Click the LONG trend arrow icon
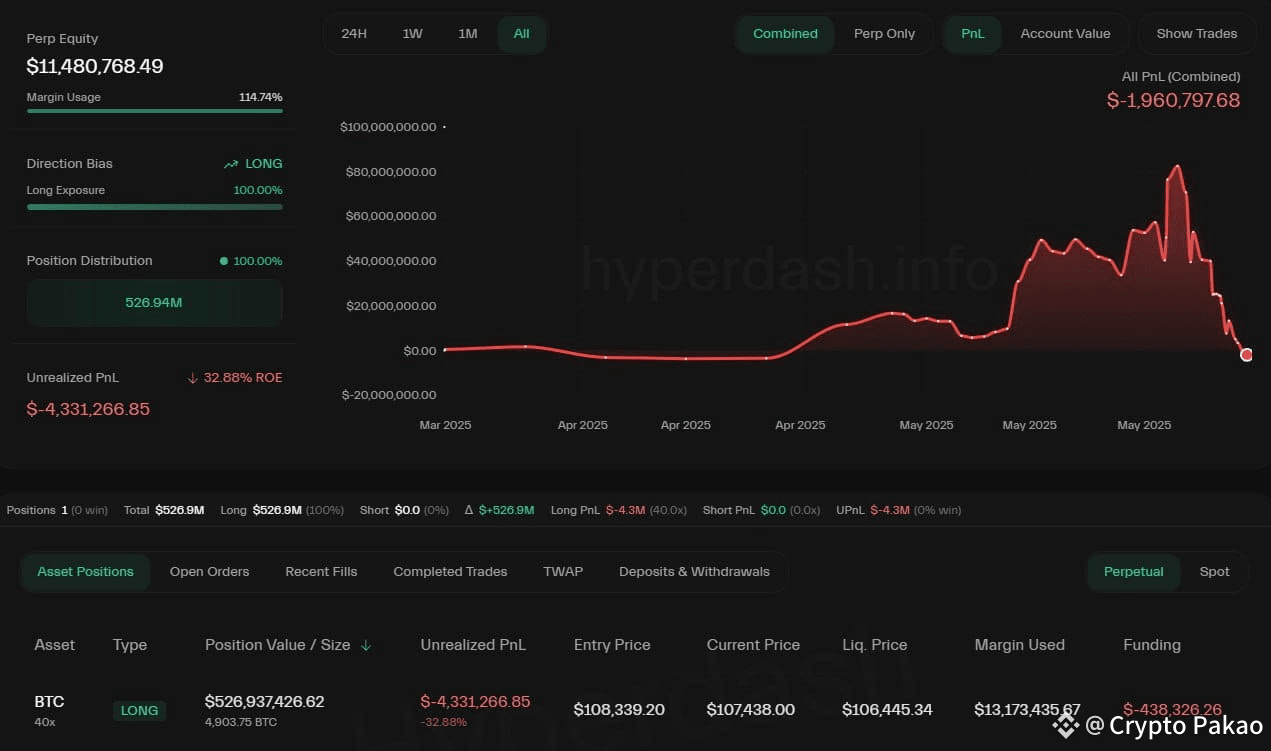This screenshot has width=1271, height=751. (231, 164)
